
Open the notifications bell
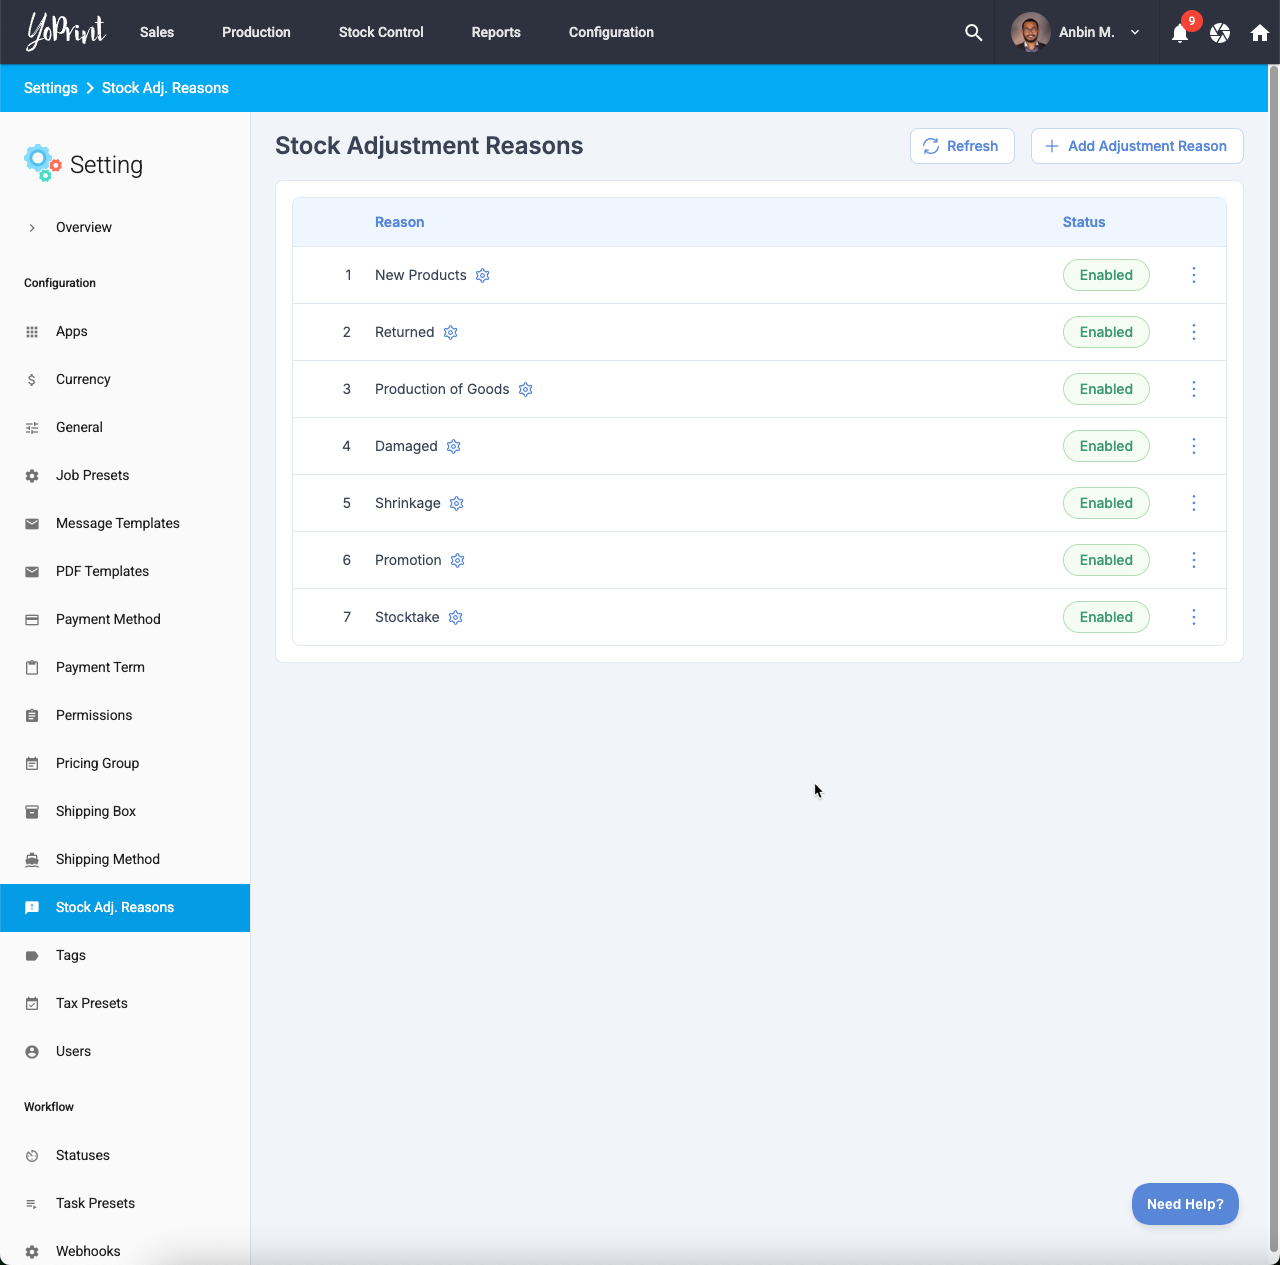tap(1180, 33)
